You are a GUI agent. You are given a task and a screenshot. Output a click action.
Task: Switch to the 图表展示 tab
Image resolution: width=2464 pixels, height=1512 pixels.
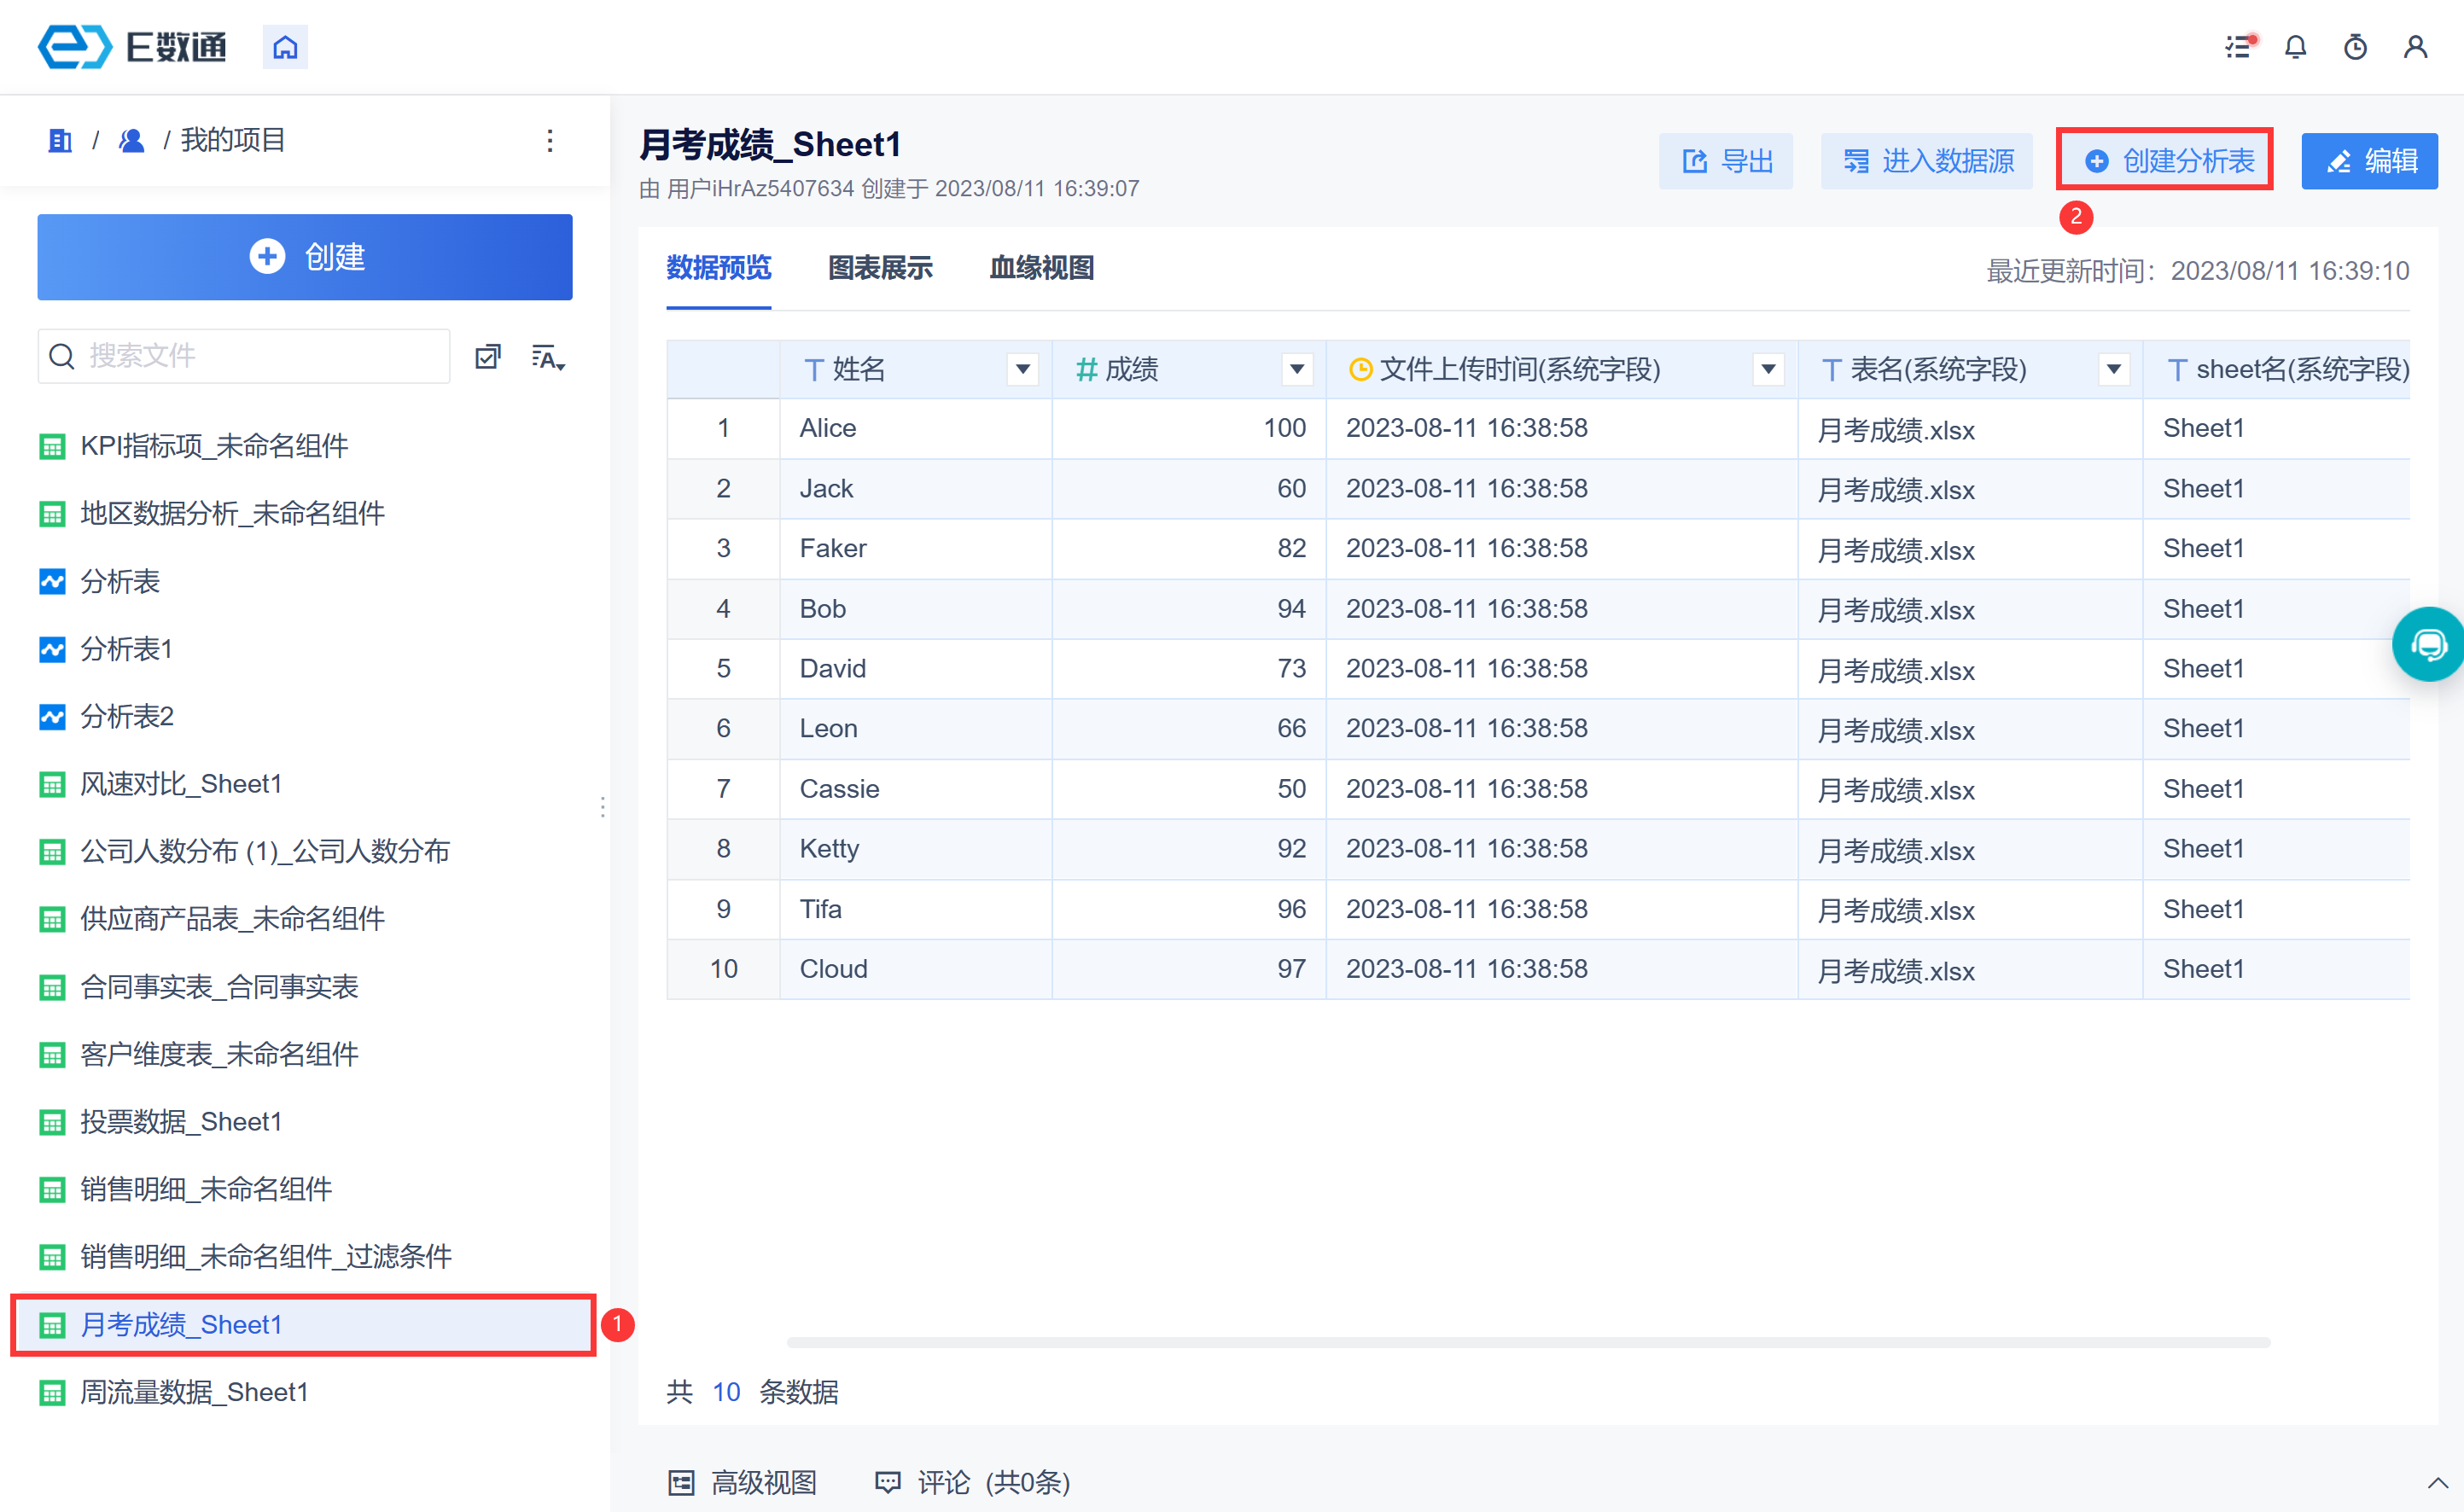[x=880, y=268]
